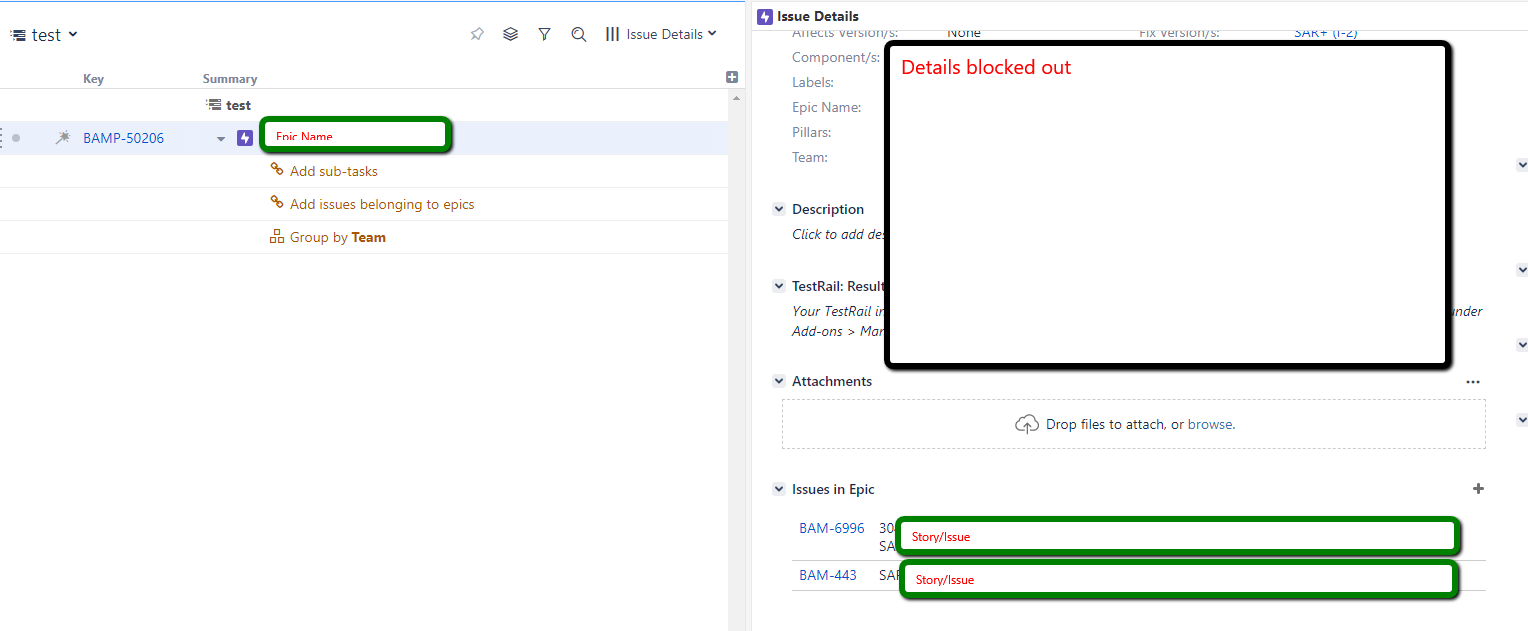Open the test structure selector dropdown
Image resolution: width=1528 pixels, height=631 pixels.
click(44, 35)
